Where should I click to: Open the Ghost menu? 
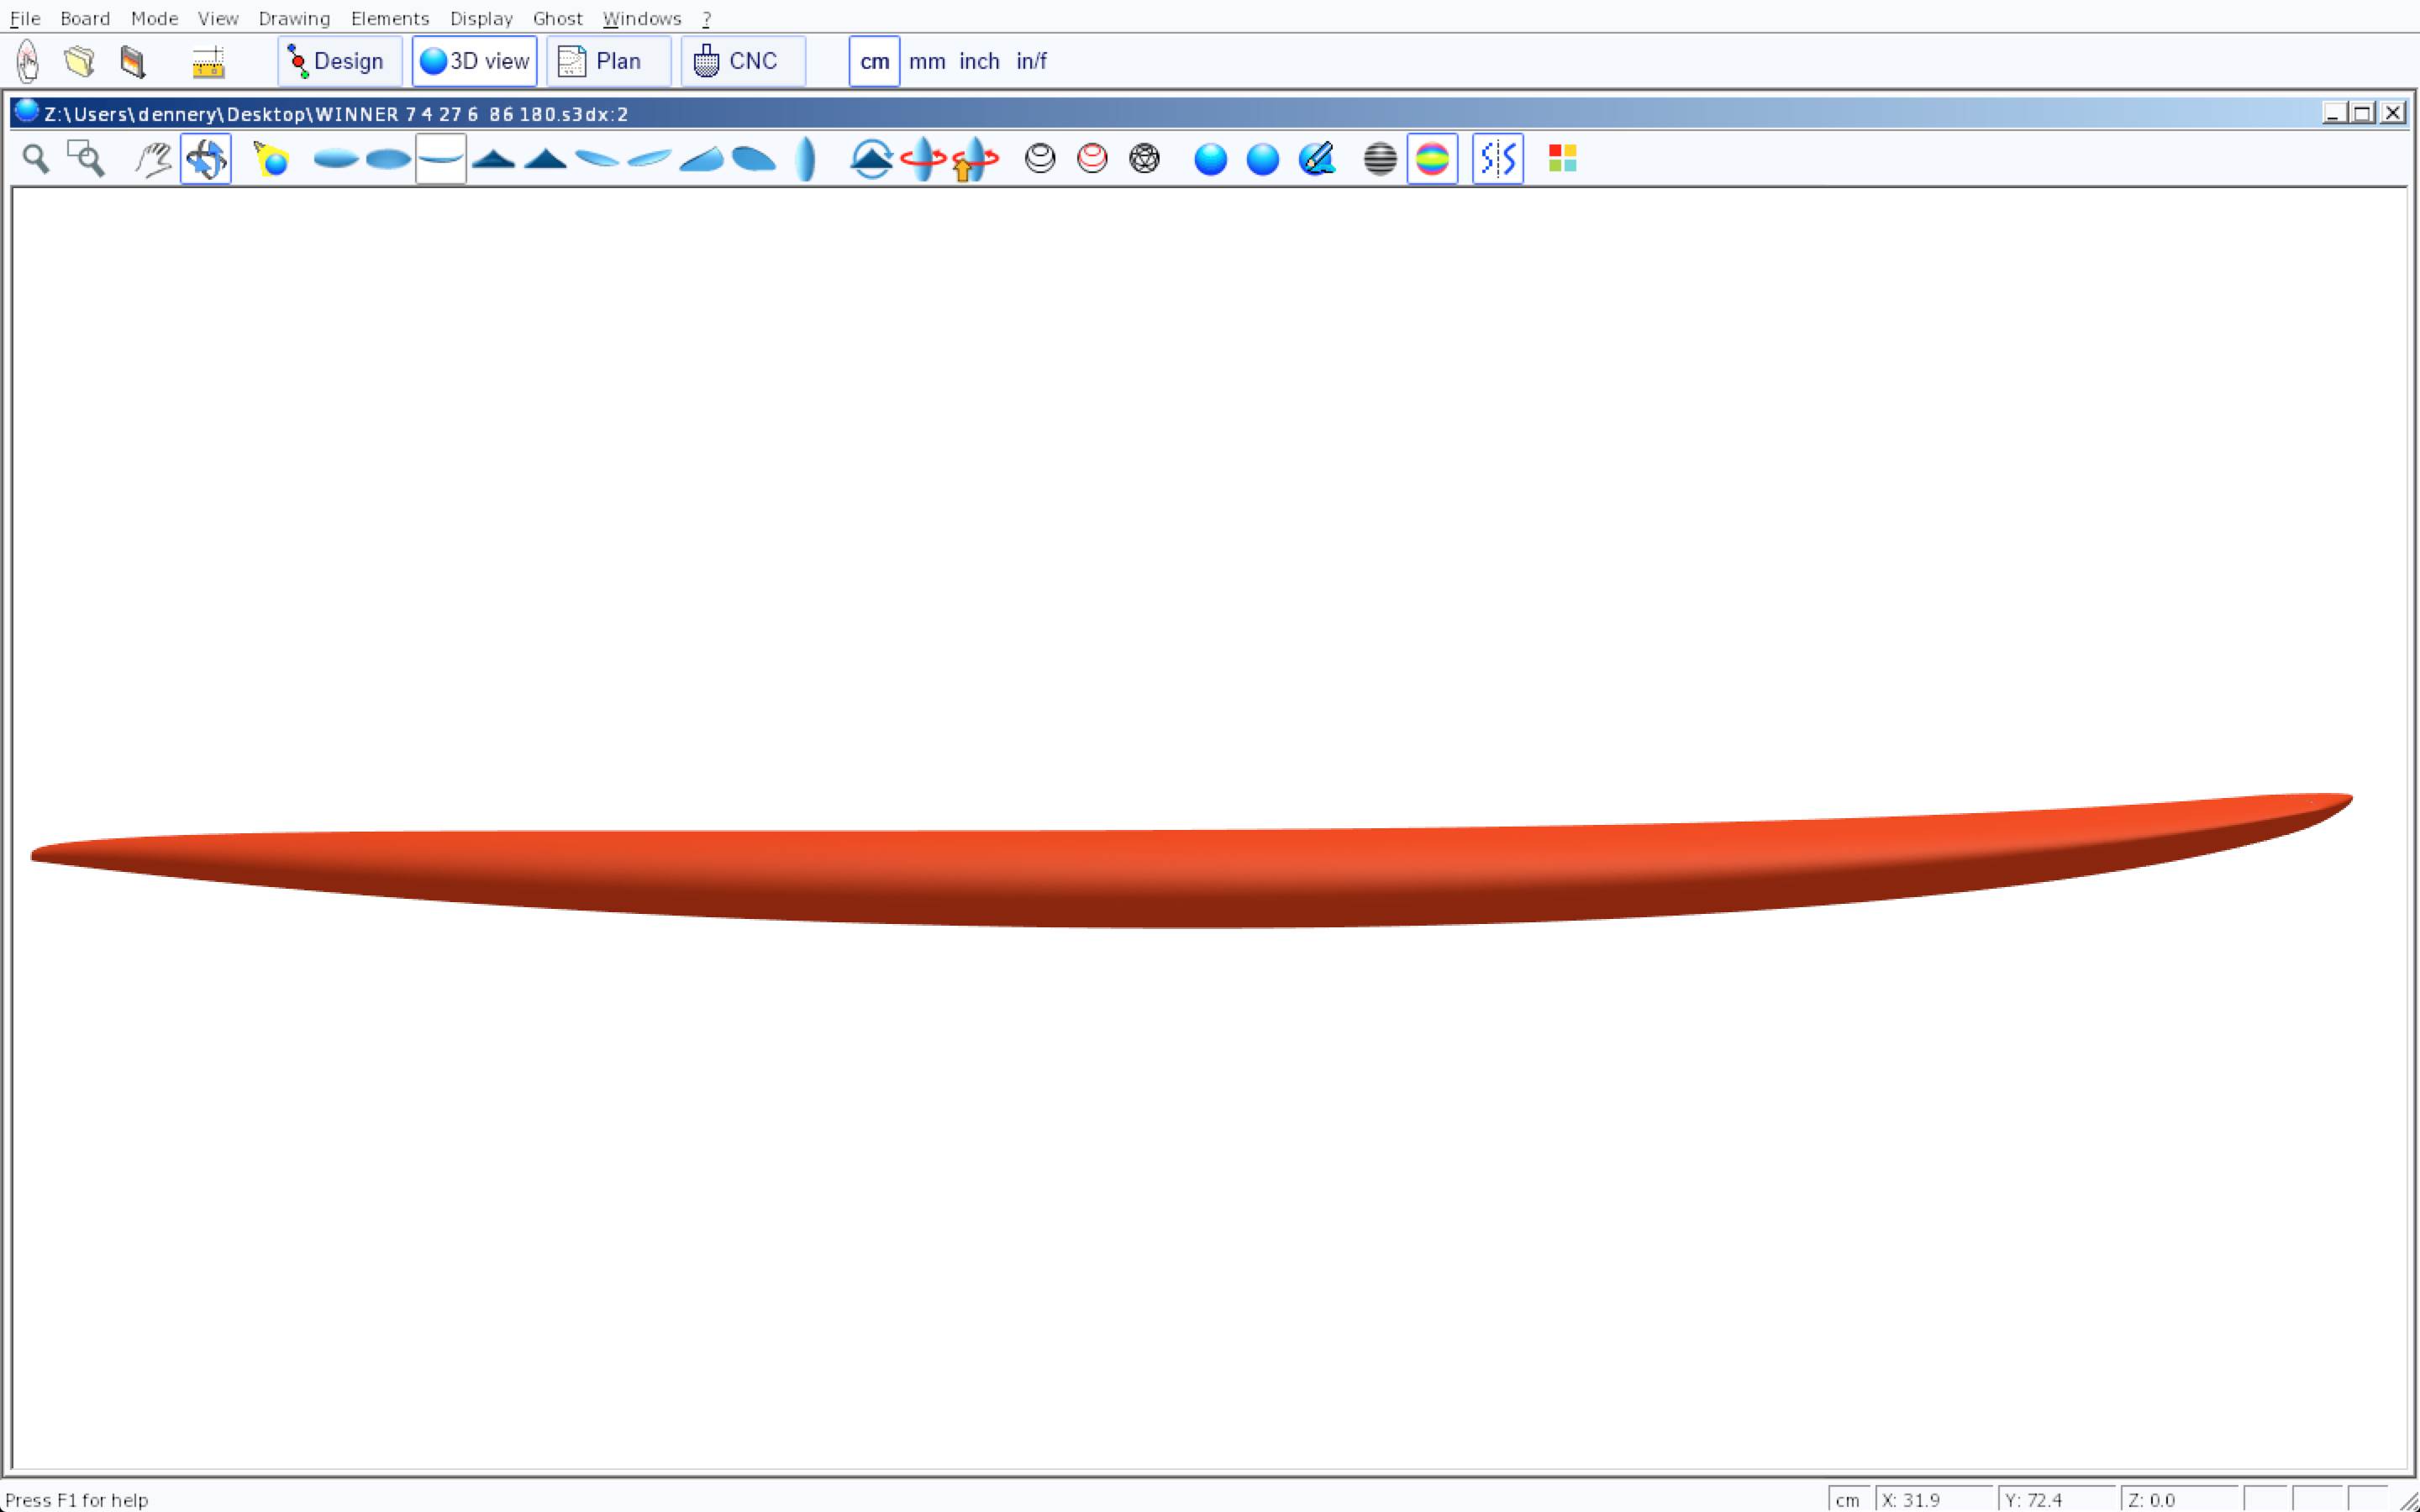[x=557, y=18]
